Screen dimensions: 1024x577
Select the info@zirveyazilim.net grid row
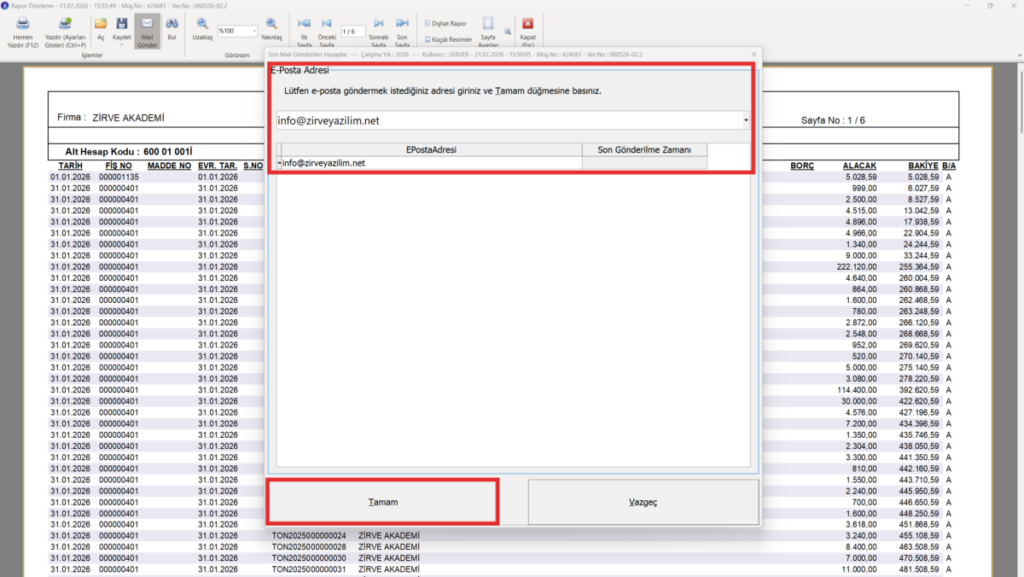491,163
